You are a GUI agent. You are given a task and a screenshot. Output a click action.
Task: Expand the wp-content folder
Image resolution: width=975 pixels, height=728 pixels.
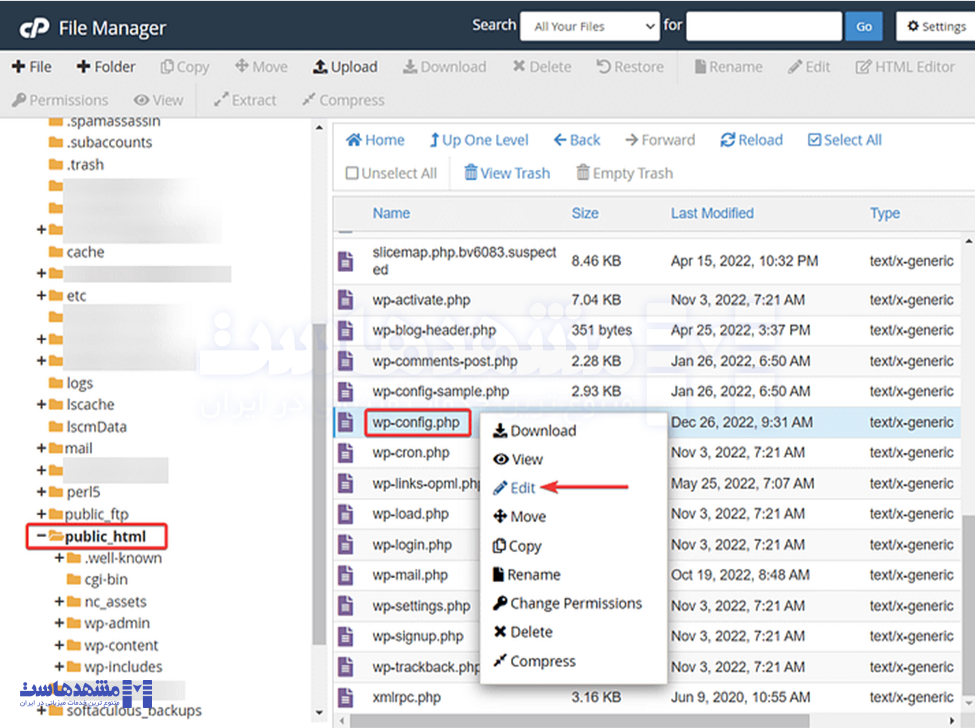pyautogui.click(x=60, y=645)
